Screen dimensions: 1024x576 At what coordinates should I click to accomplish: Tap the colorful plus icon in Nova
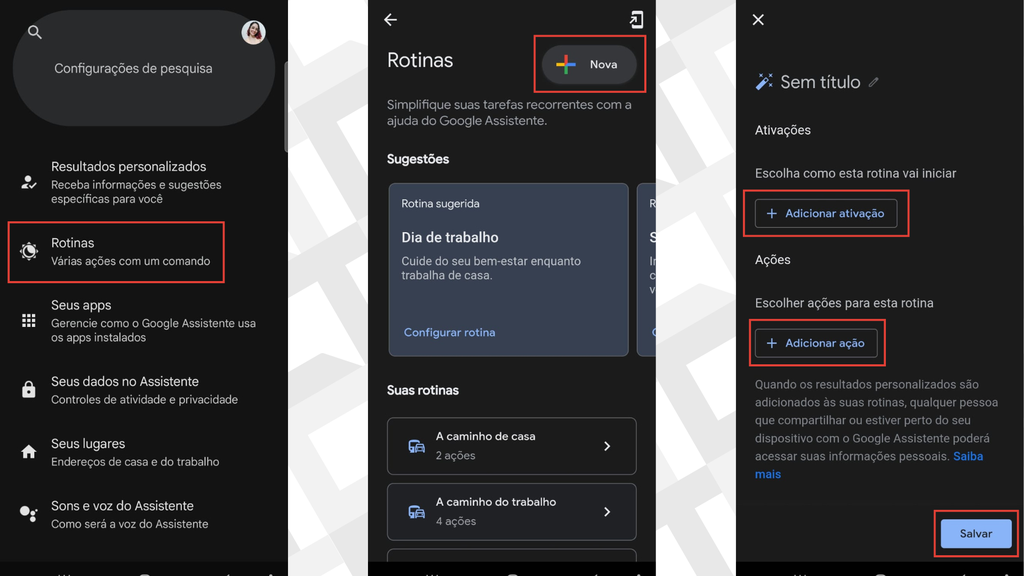566,64
